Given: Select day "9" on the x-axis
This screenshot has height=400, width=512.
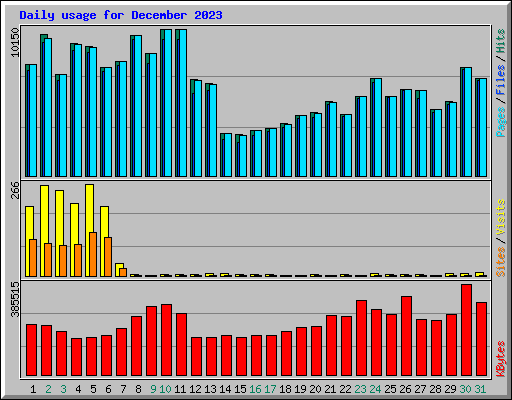Looking at the screenshot, I should coord(153,389).
